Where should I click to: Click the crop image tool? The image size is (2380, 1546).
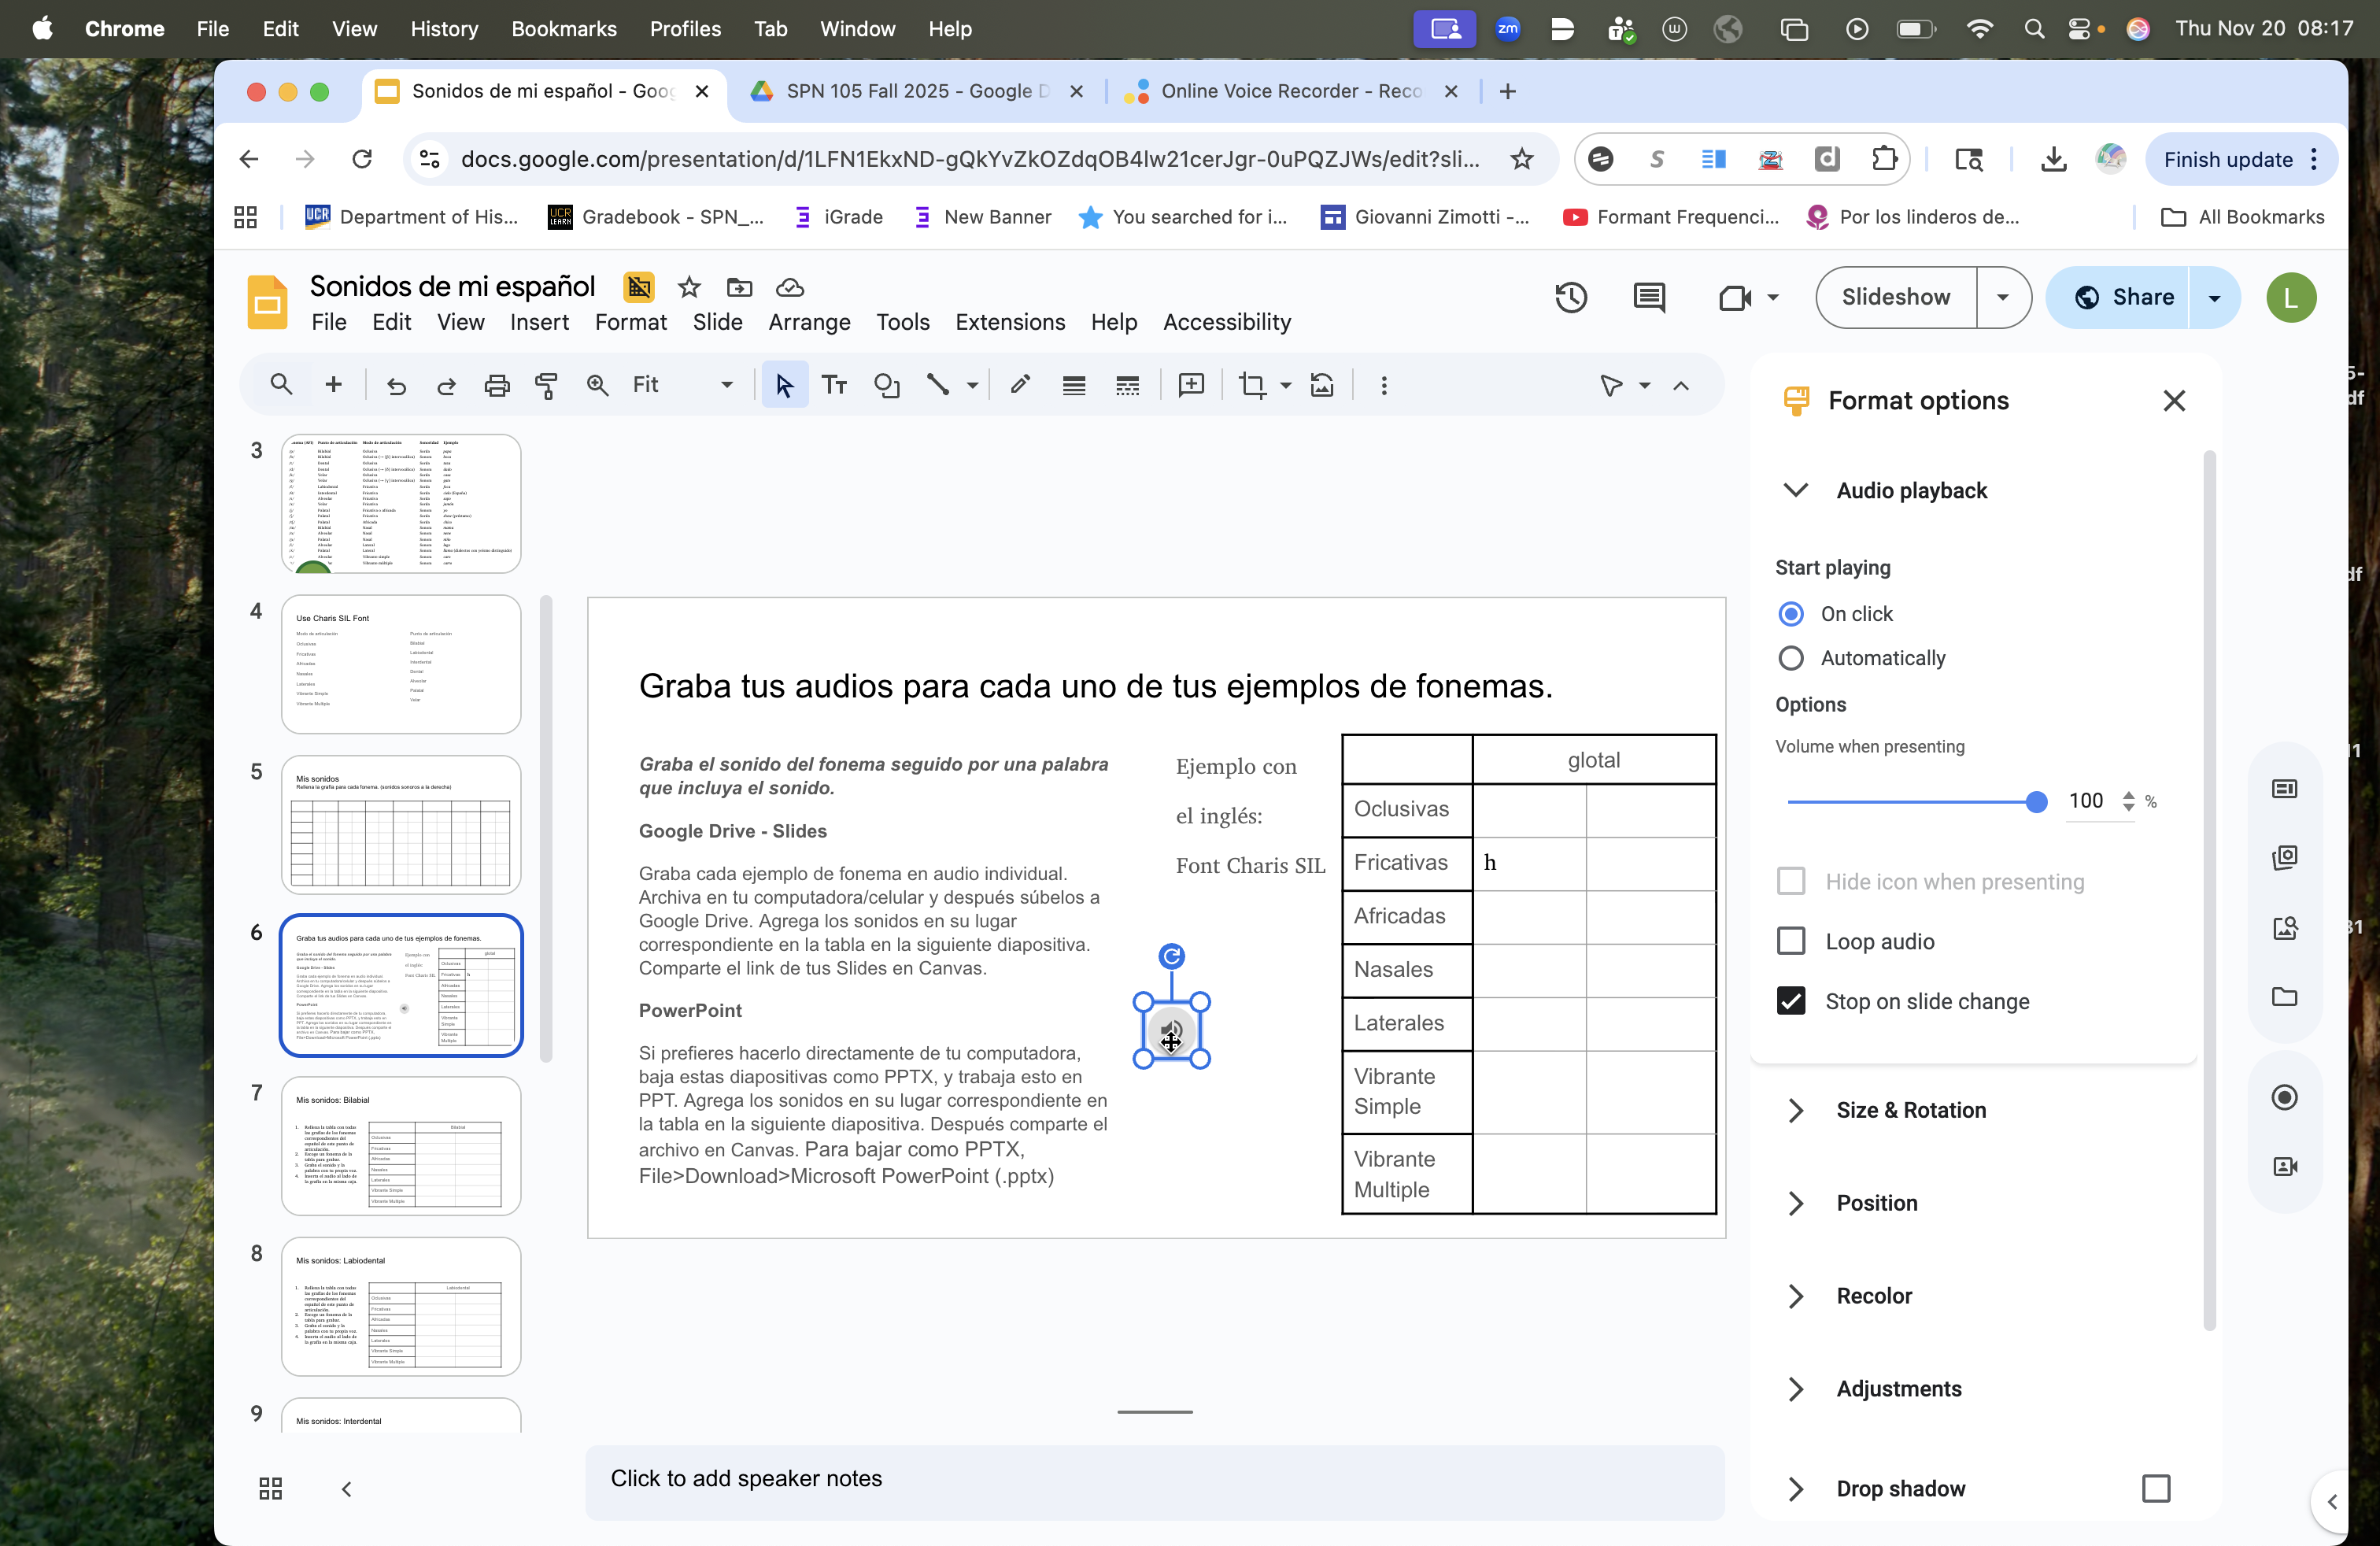coord(1252,385)
